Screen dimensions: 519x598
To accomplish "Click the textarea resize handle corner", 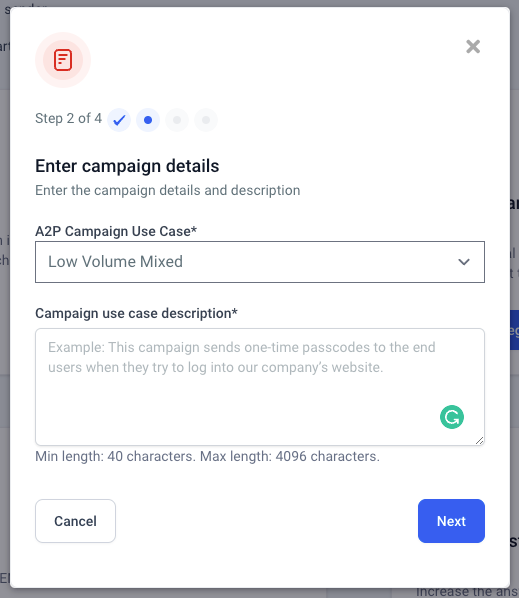I will point(480,441).
